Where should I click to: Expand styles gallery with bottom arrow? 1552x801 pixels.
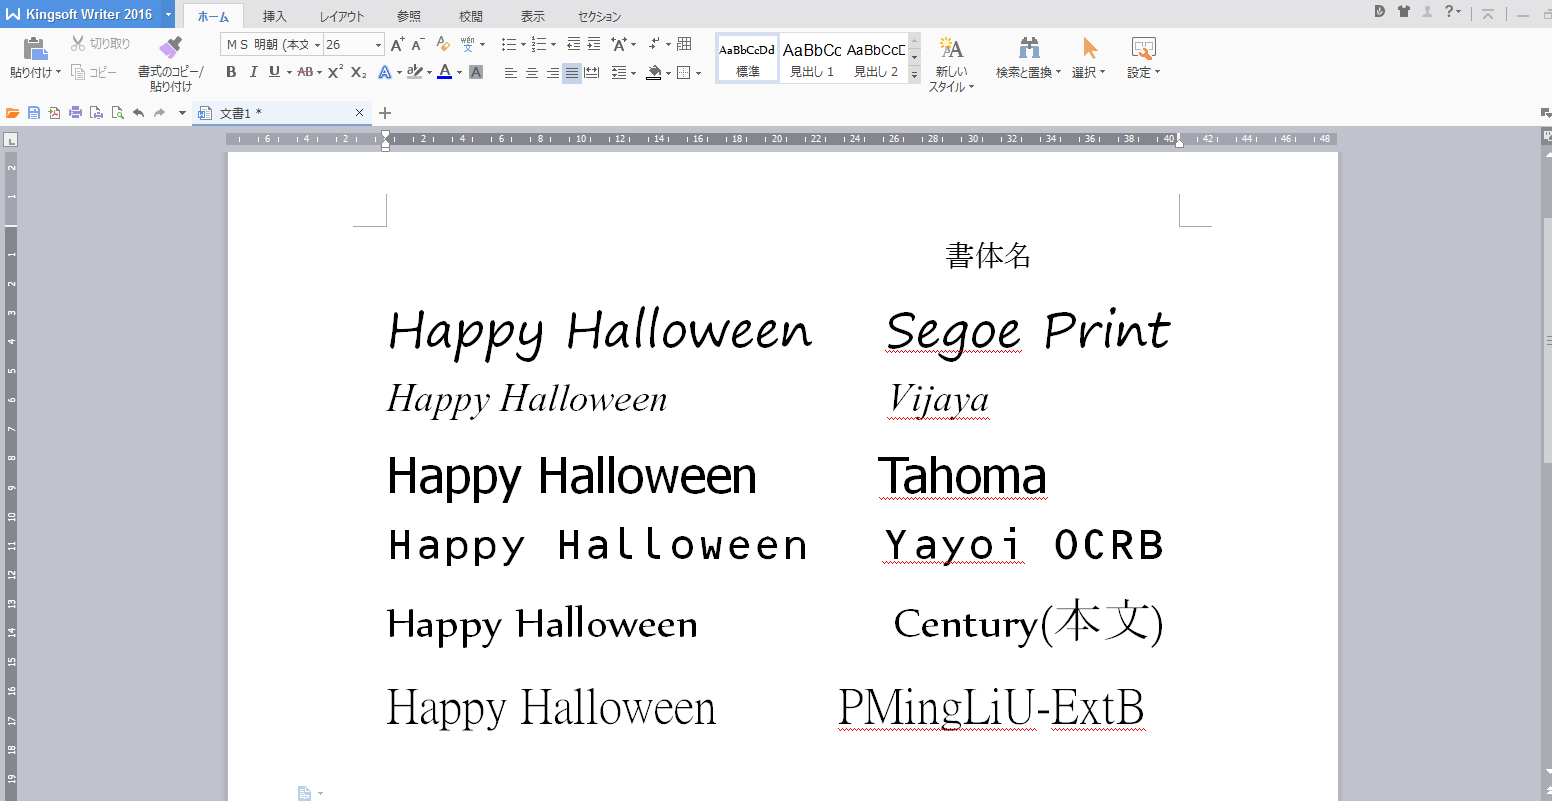(x=914, y=75)
